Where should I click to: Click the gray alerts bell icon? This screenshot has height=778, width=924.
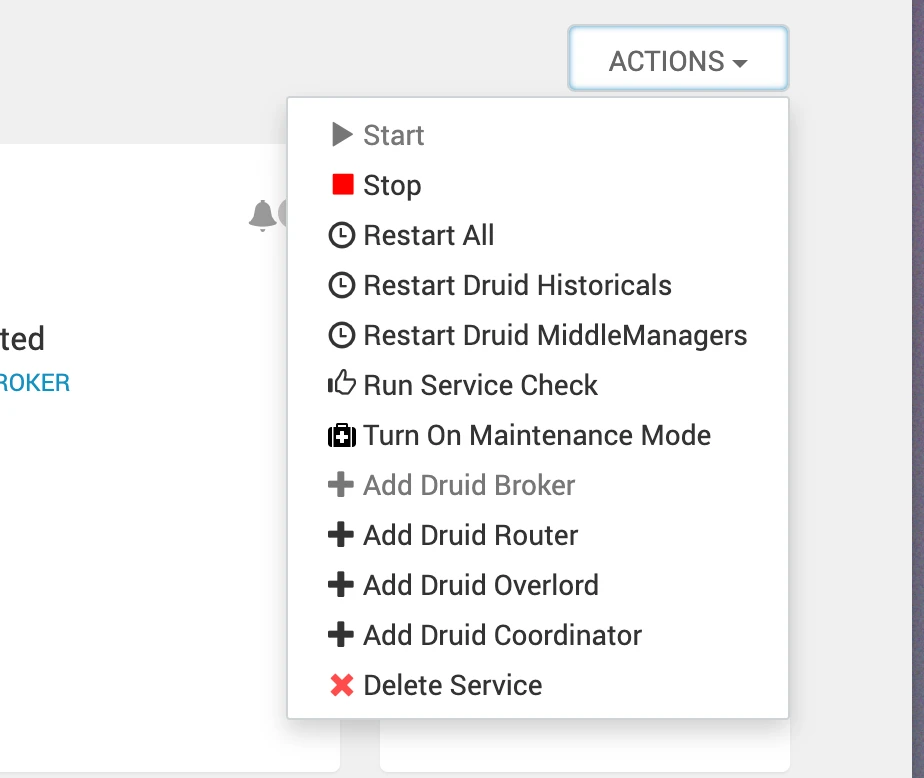pyautogui.click(x=262, y=216)
